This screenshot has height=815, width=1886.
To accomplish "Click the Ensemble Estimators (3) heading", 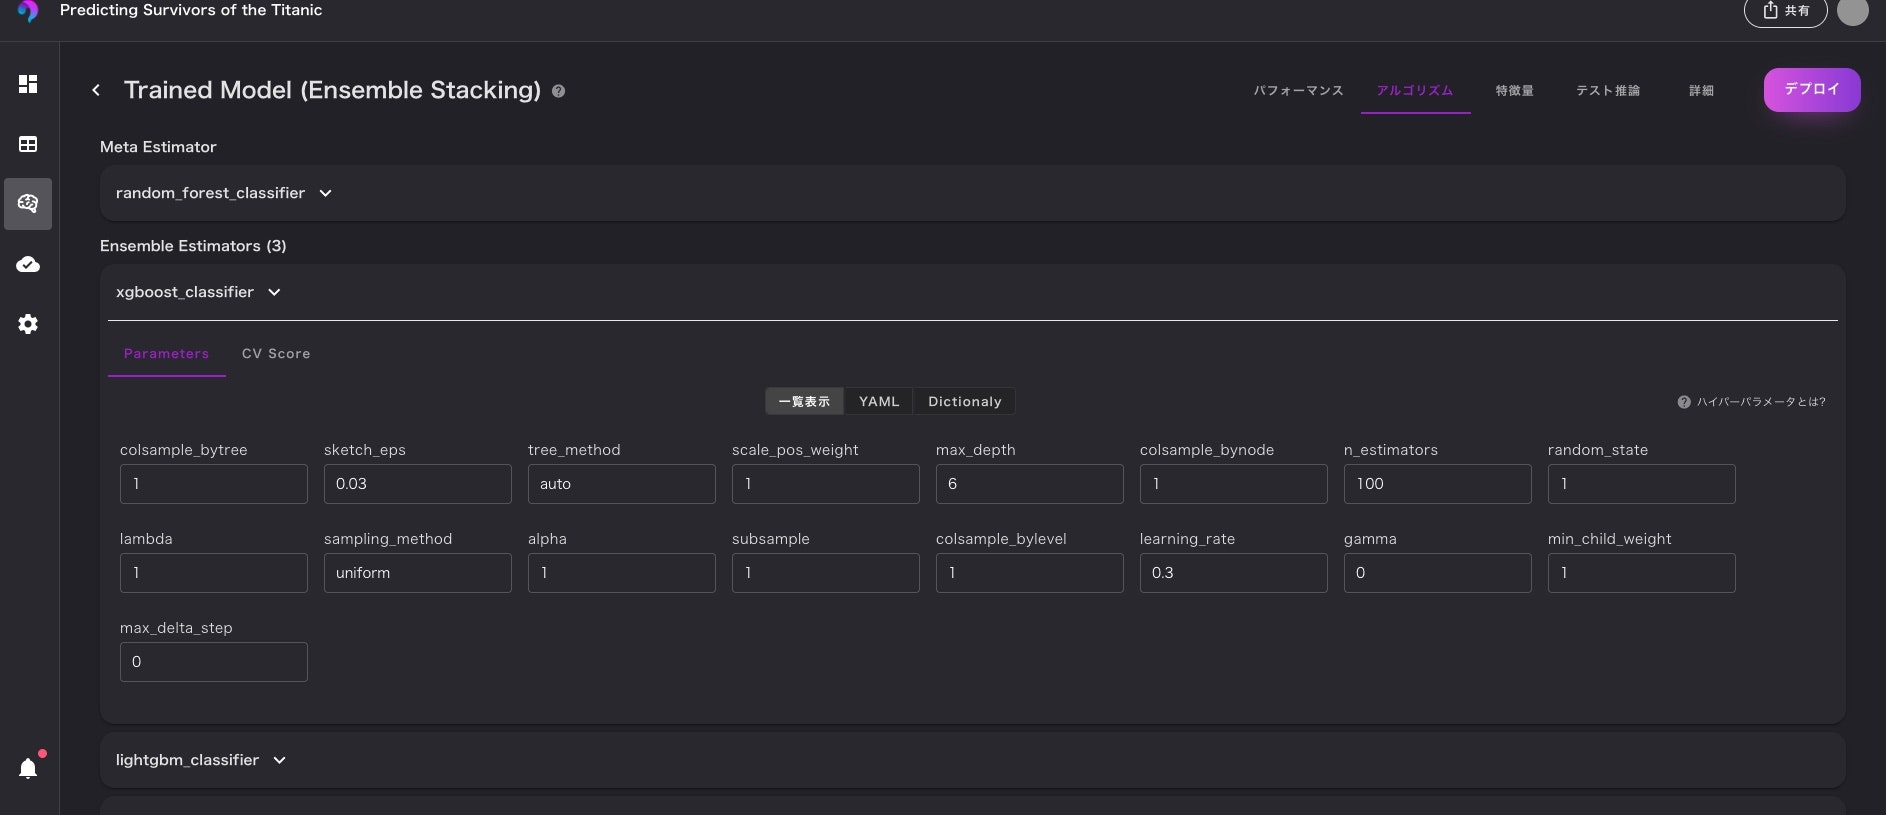I will [193, 246].
